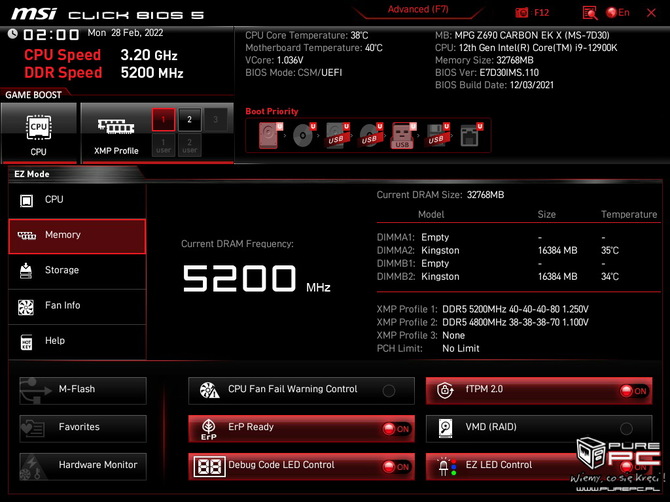Open the Storage section in EZ Mode
The image size is (670, 502).
pyautogui.click(x=77, y=271)
